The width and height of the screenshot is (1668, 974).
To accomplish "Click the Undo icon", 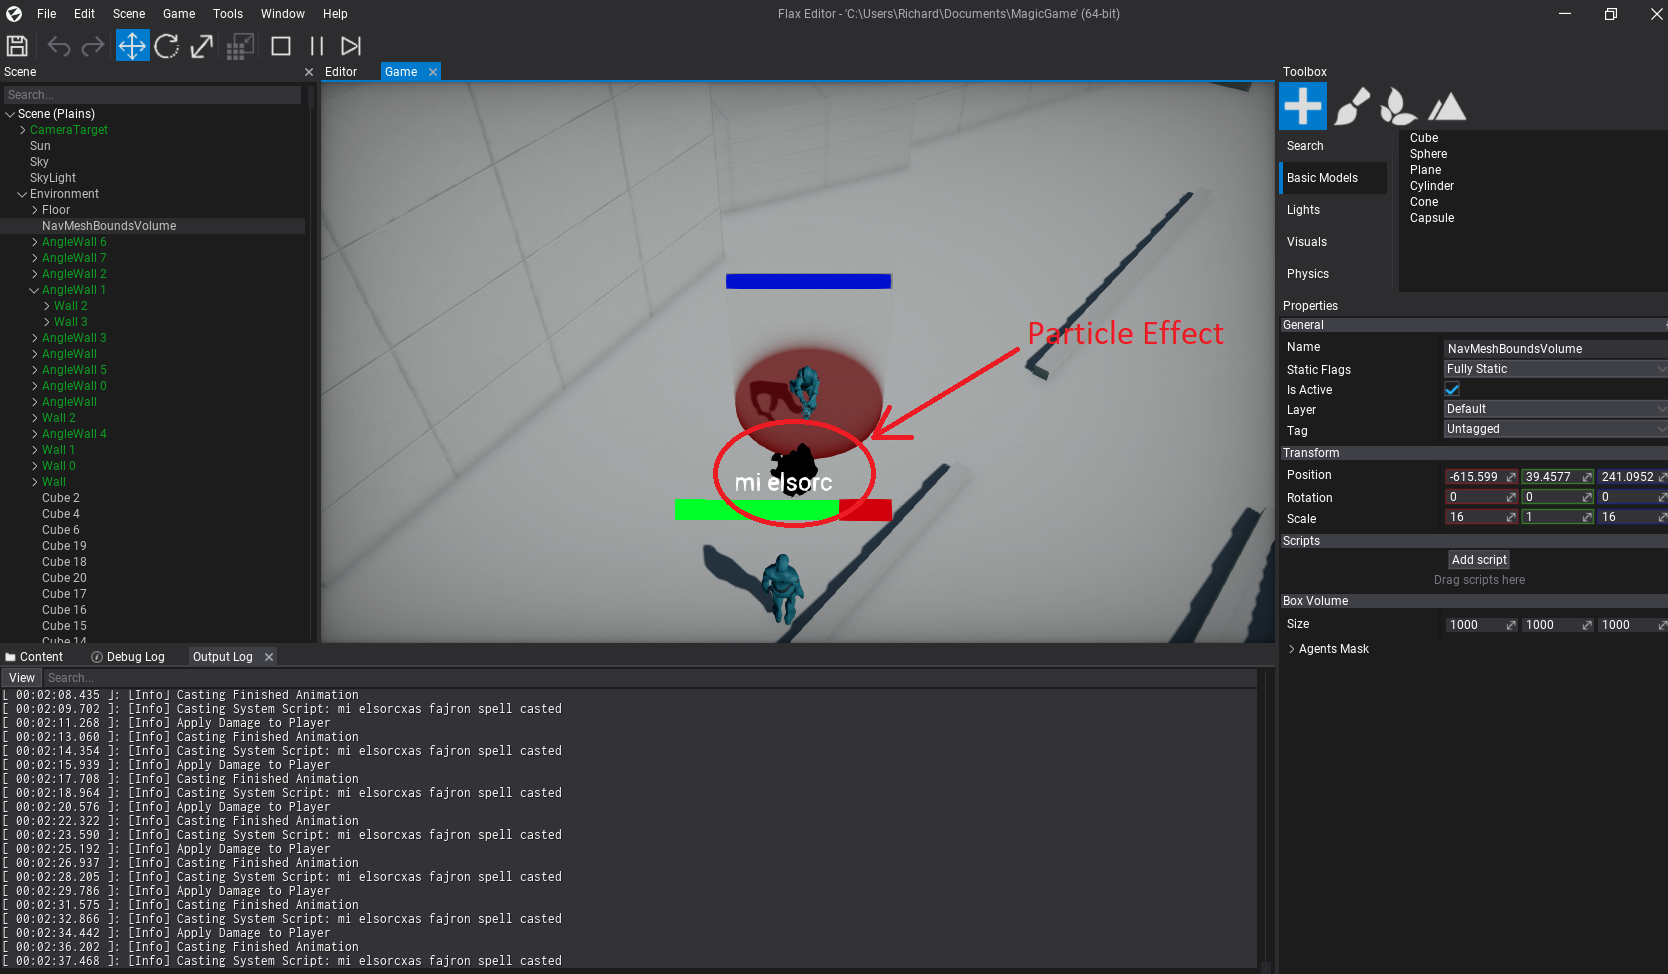I will 58,46.
